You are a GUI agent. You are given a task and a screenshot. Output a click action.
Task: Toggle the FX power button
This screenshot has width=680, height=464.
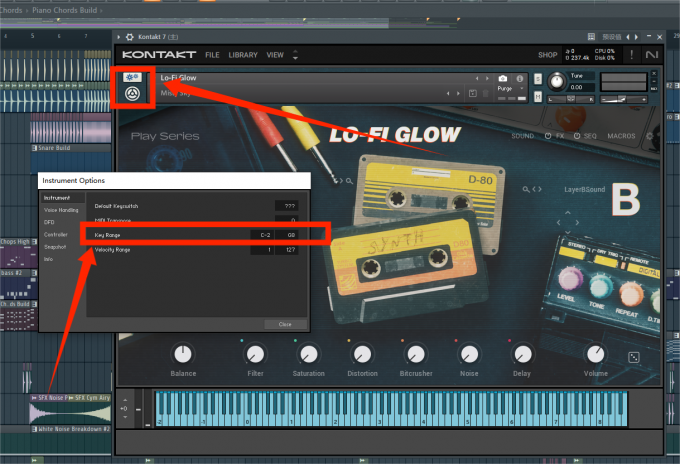click(x=548, y=136)
